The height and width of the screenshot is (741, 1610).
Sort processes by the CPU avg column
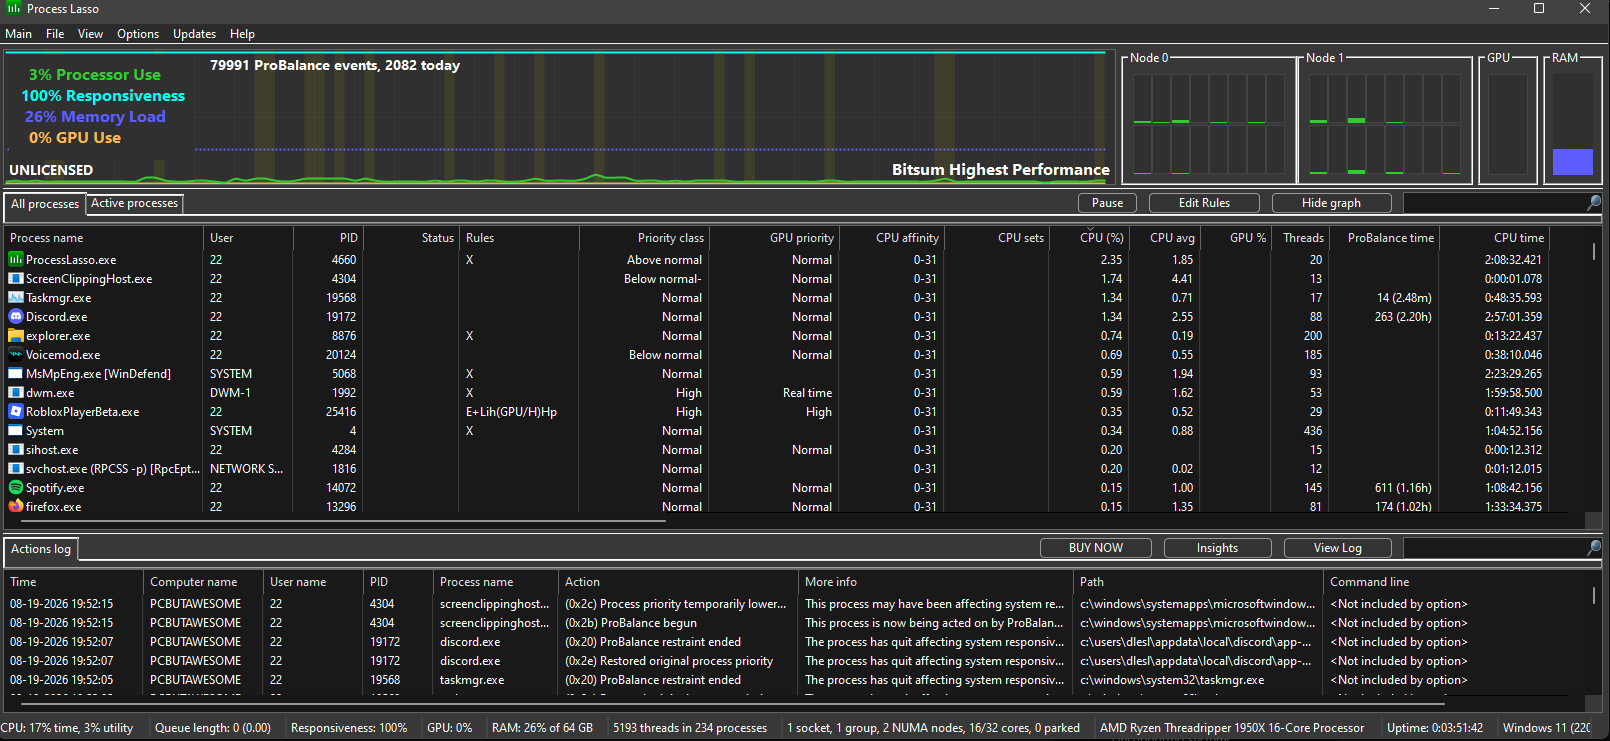coord(1165,238)
